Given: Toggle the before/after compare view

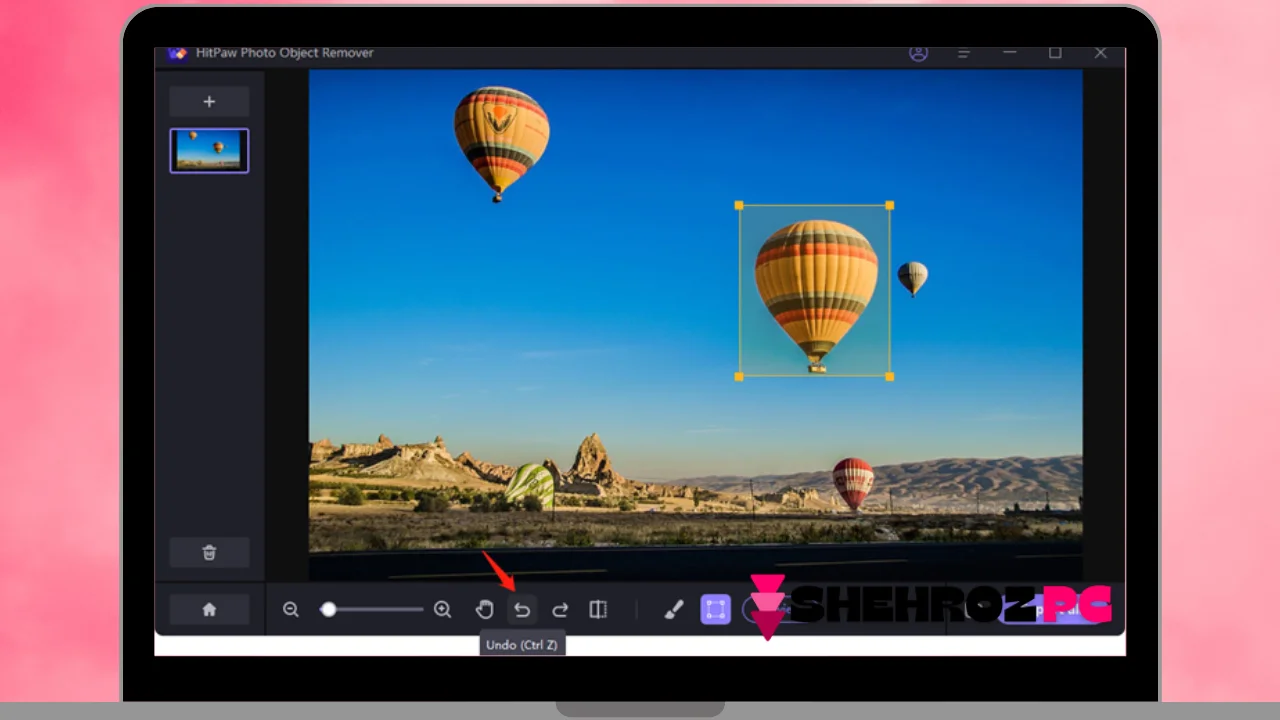Looking at the screenshot, I should tap(598, 609).
